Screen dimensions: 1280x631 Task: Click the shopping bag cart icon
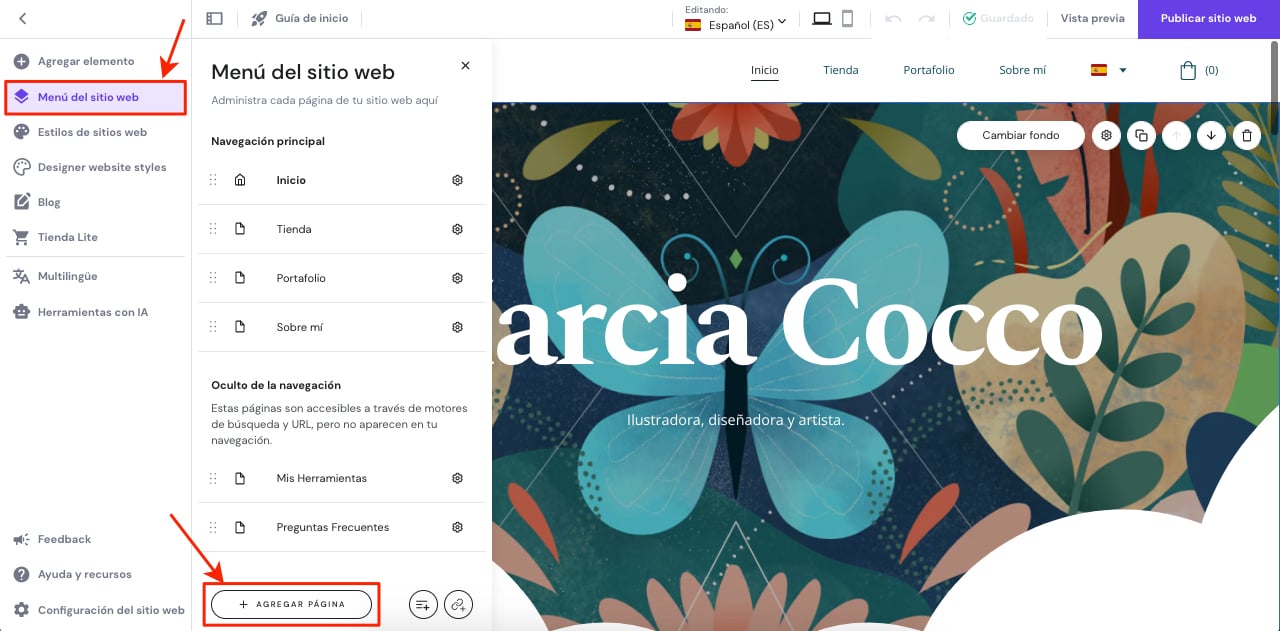(1188, 70)
